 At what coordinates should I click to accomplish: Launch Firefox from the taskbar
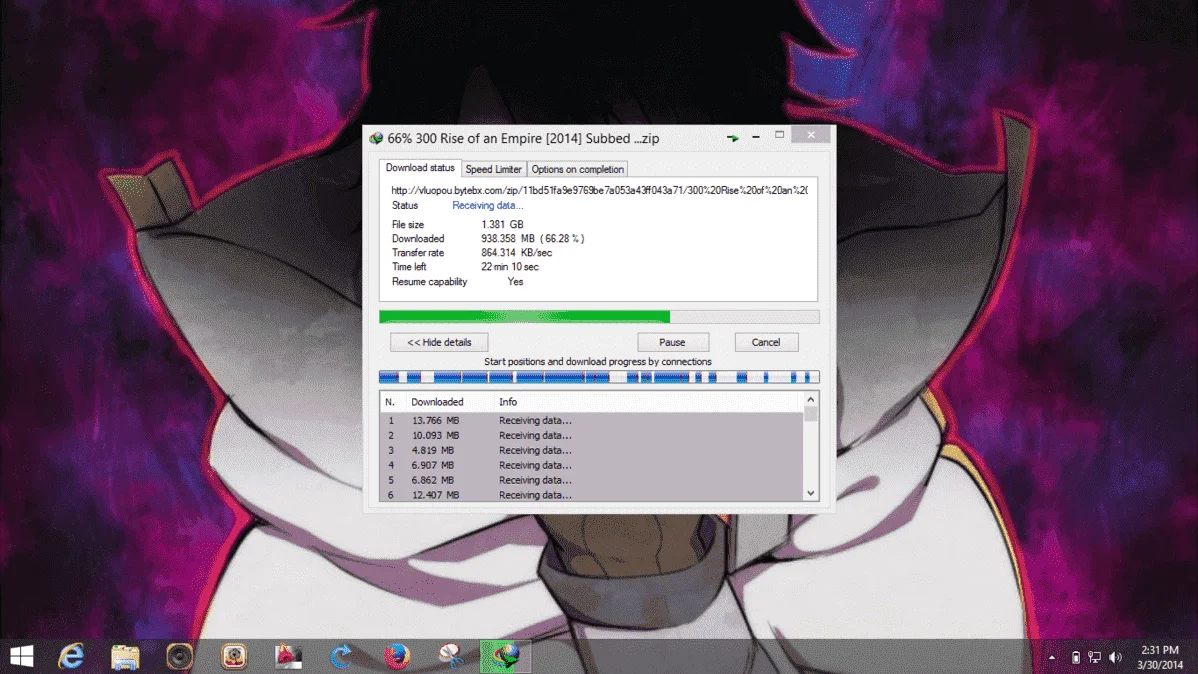396,656
